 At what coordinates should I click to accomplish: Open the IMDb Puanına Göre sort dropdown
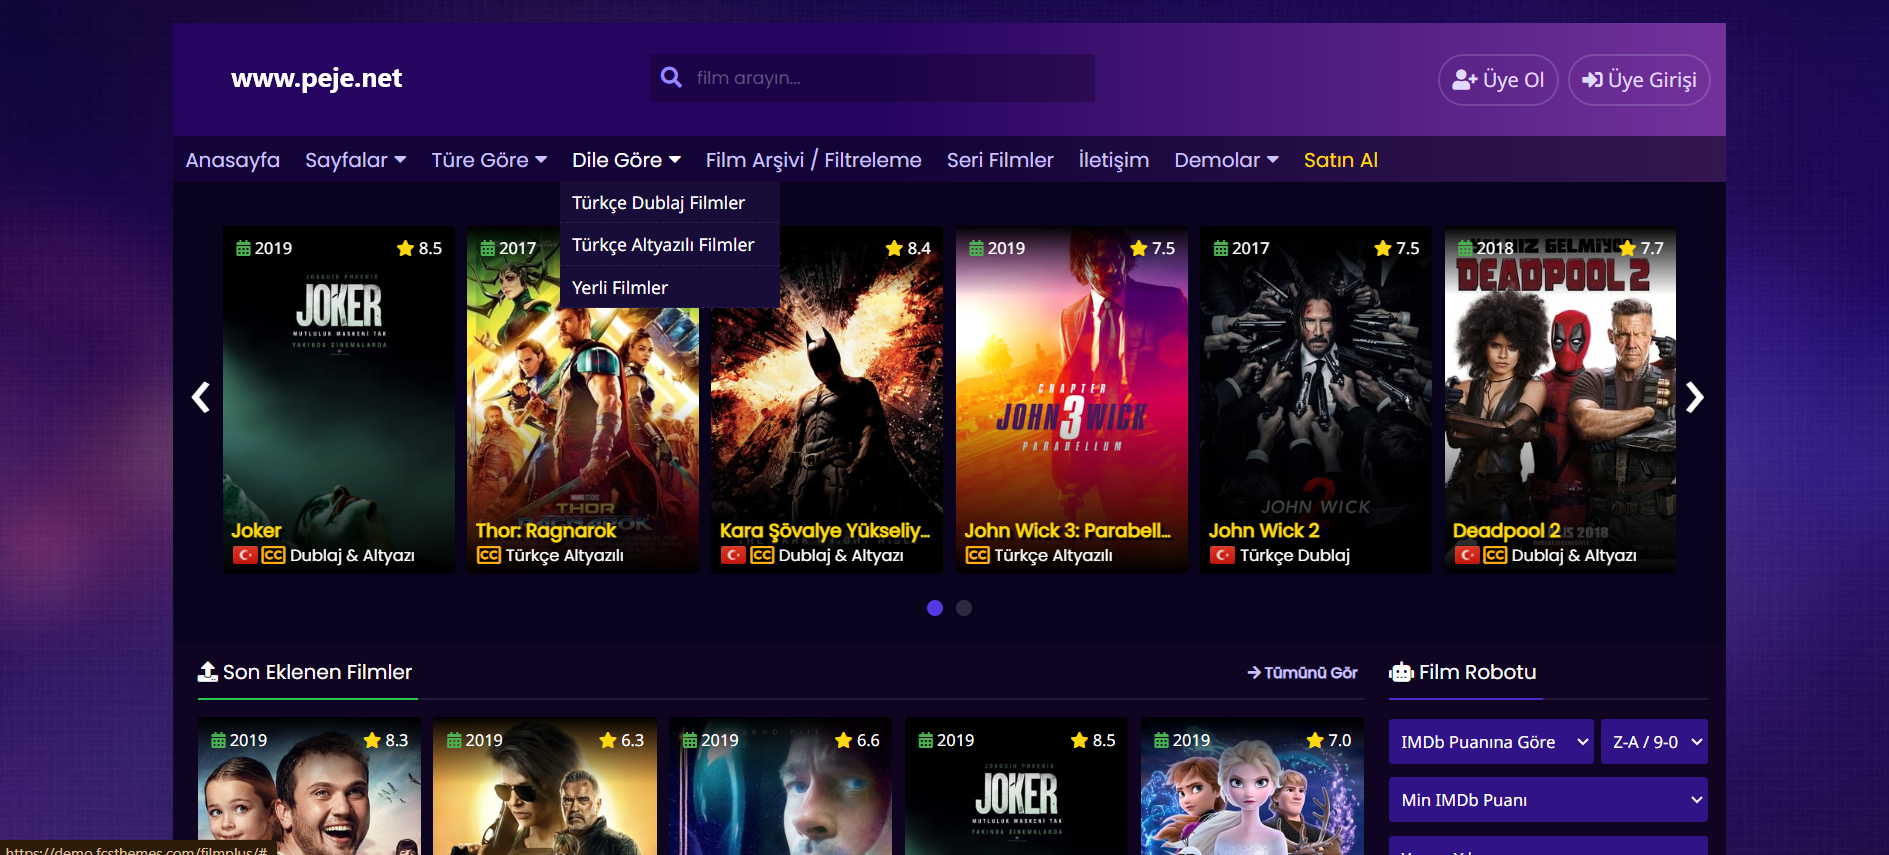1490,742
